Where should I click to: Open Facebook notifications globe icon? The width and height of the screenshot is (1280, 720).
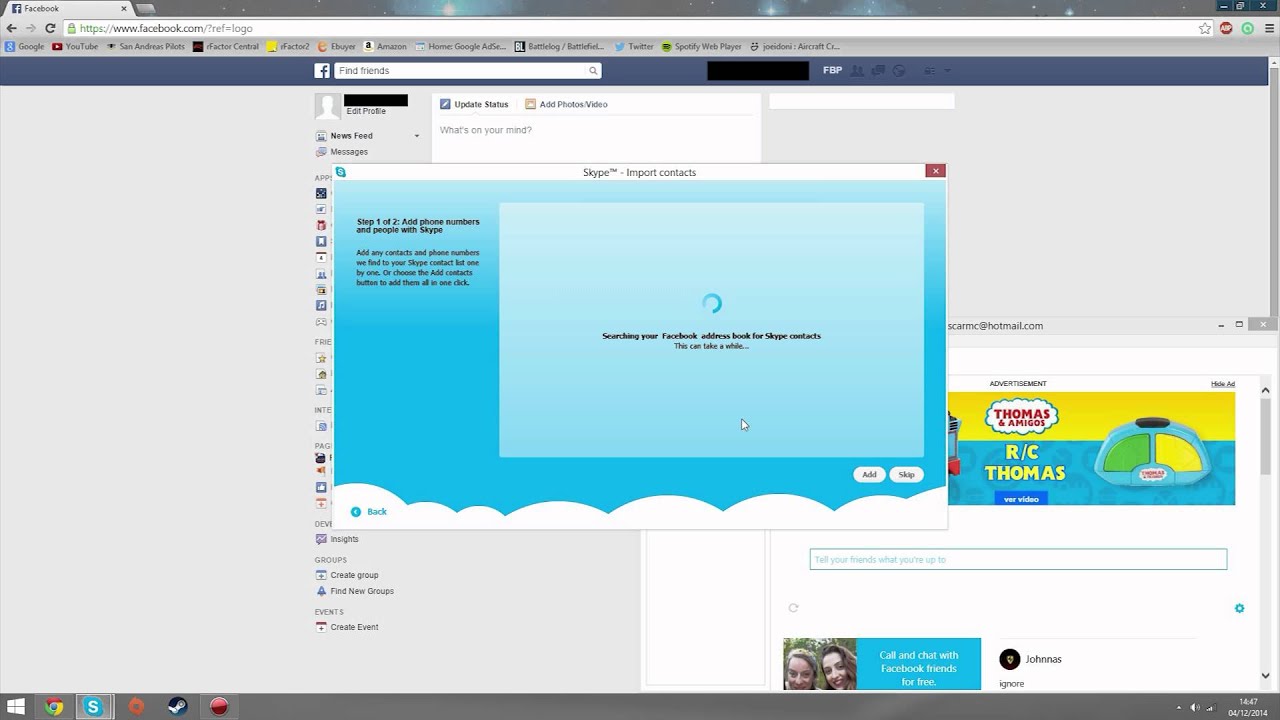click(898, 71)
